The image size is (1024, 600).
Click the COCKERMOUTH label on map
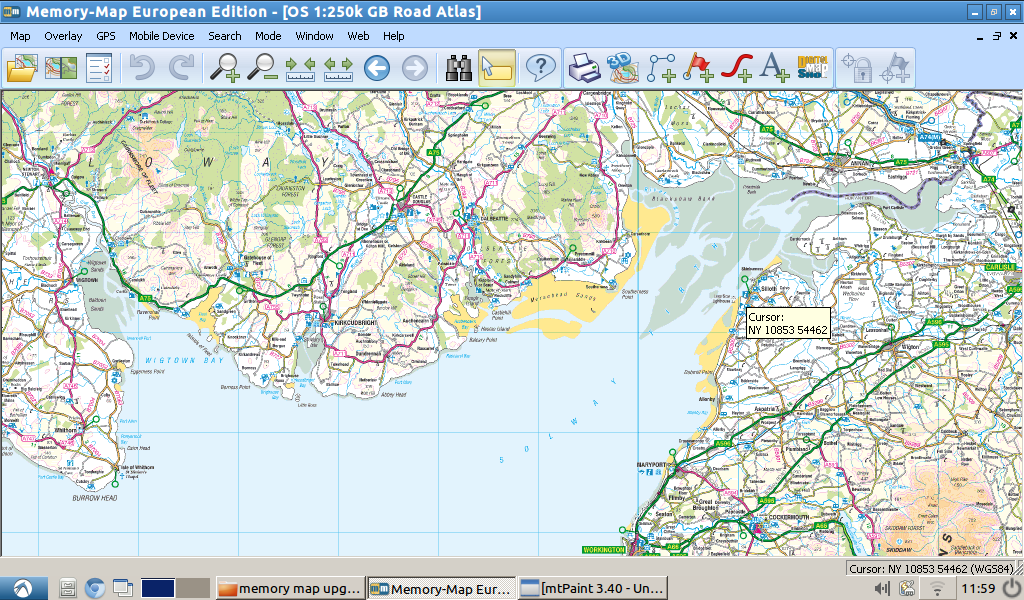coord(789,516)
